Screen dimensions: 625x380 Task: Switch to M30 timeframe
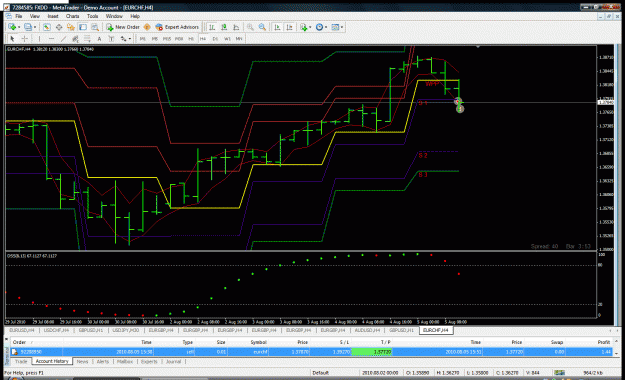pyautogui.click(x=179, y=39)
